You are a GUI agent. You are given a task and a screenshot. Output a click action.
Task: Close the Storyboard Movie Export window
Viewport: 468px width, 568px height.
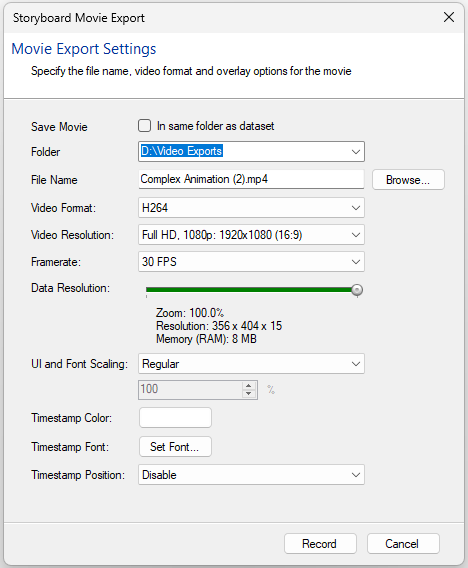tap(449, 17)
